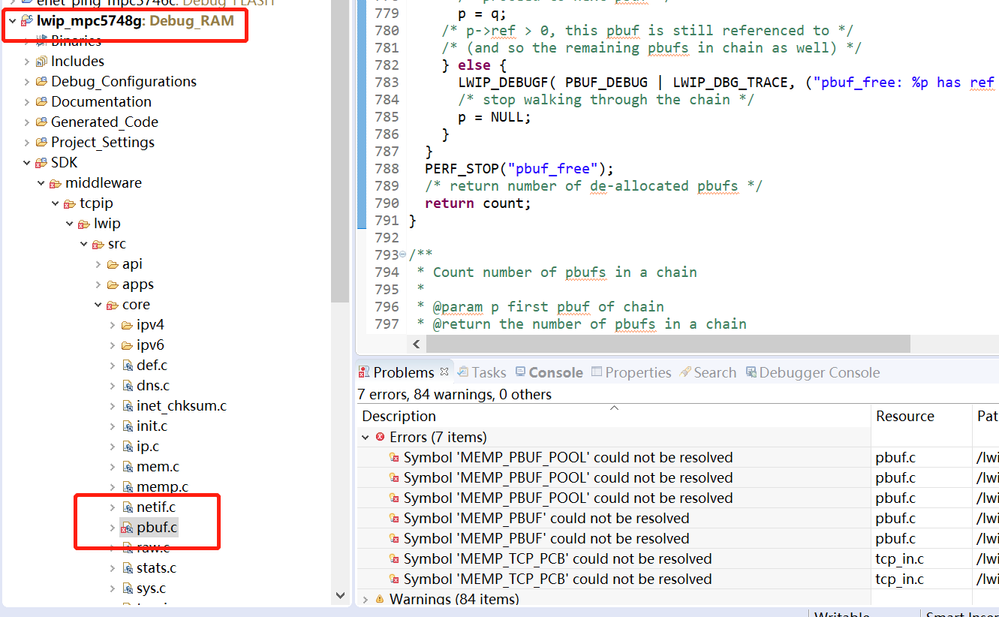Click project explorer scroll down arrow
999x617 pixels.
[x=340, y=596]
